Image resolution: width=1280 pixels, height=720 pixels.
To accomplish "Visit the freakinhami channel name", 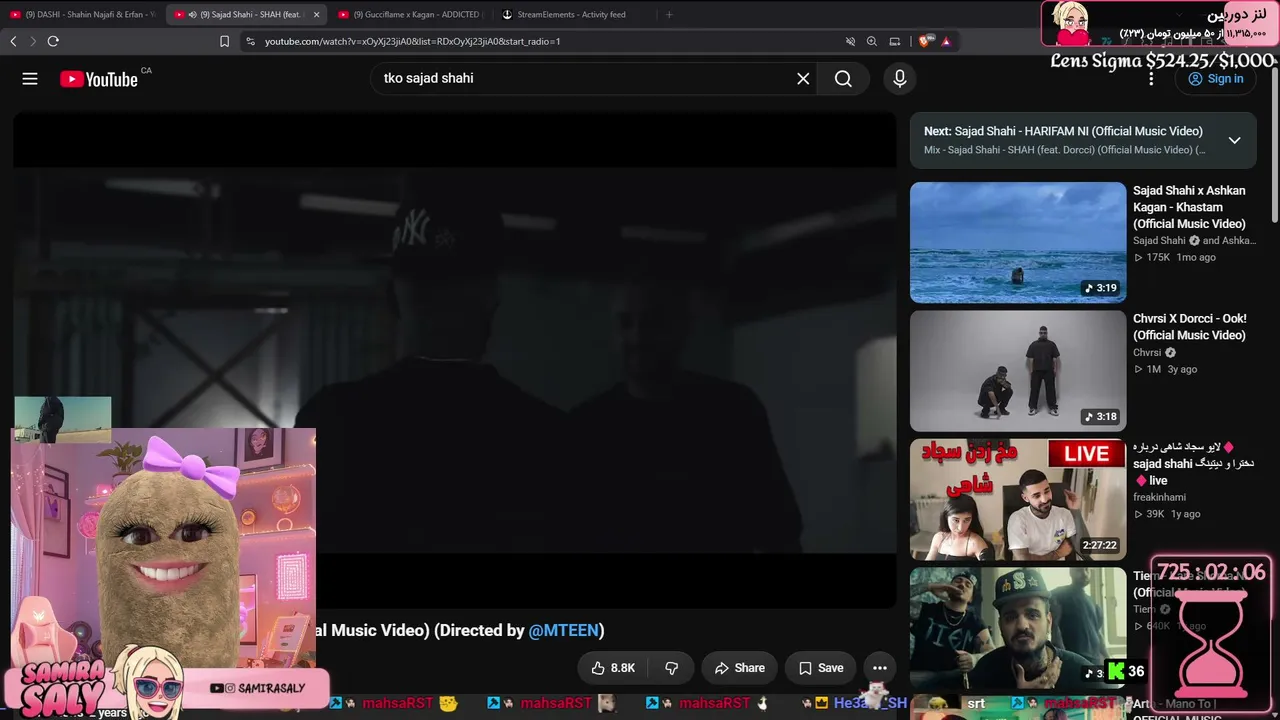I will 1159,497.
